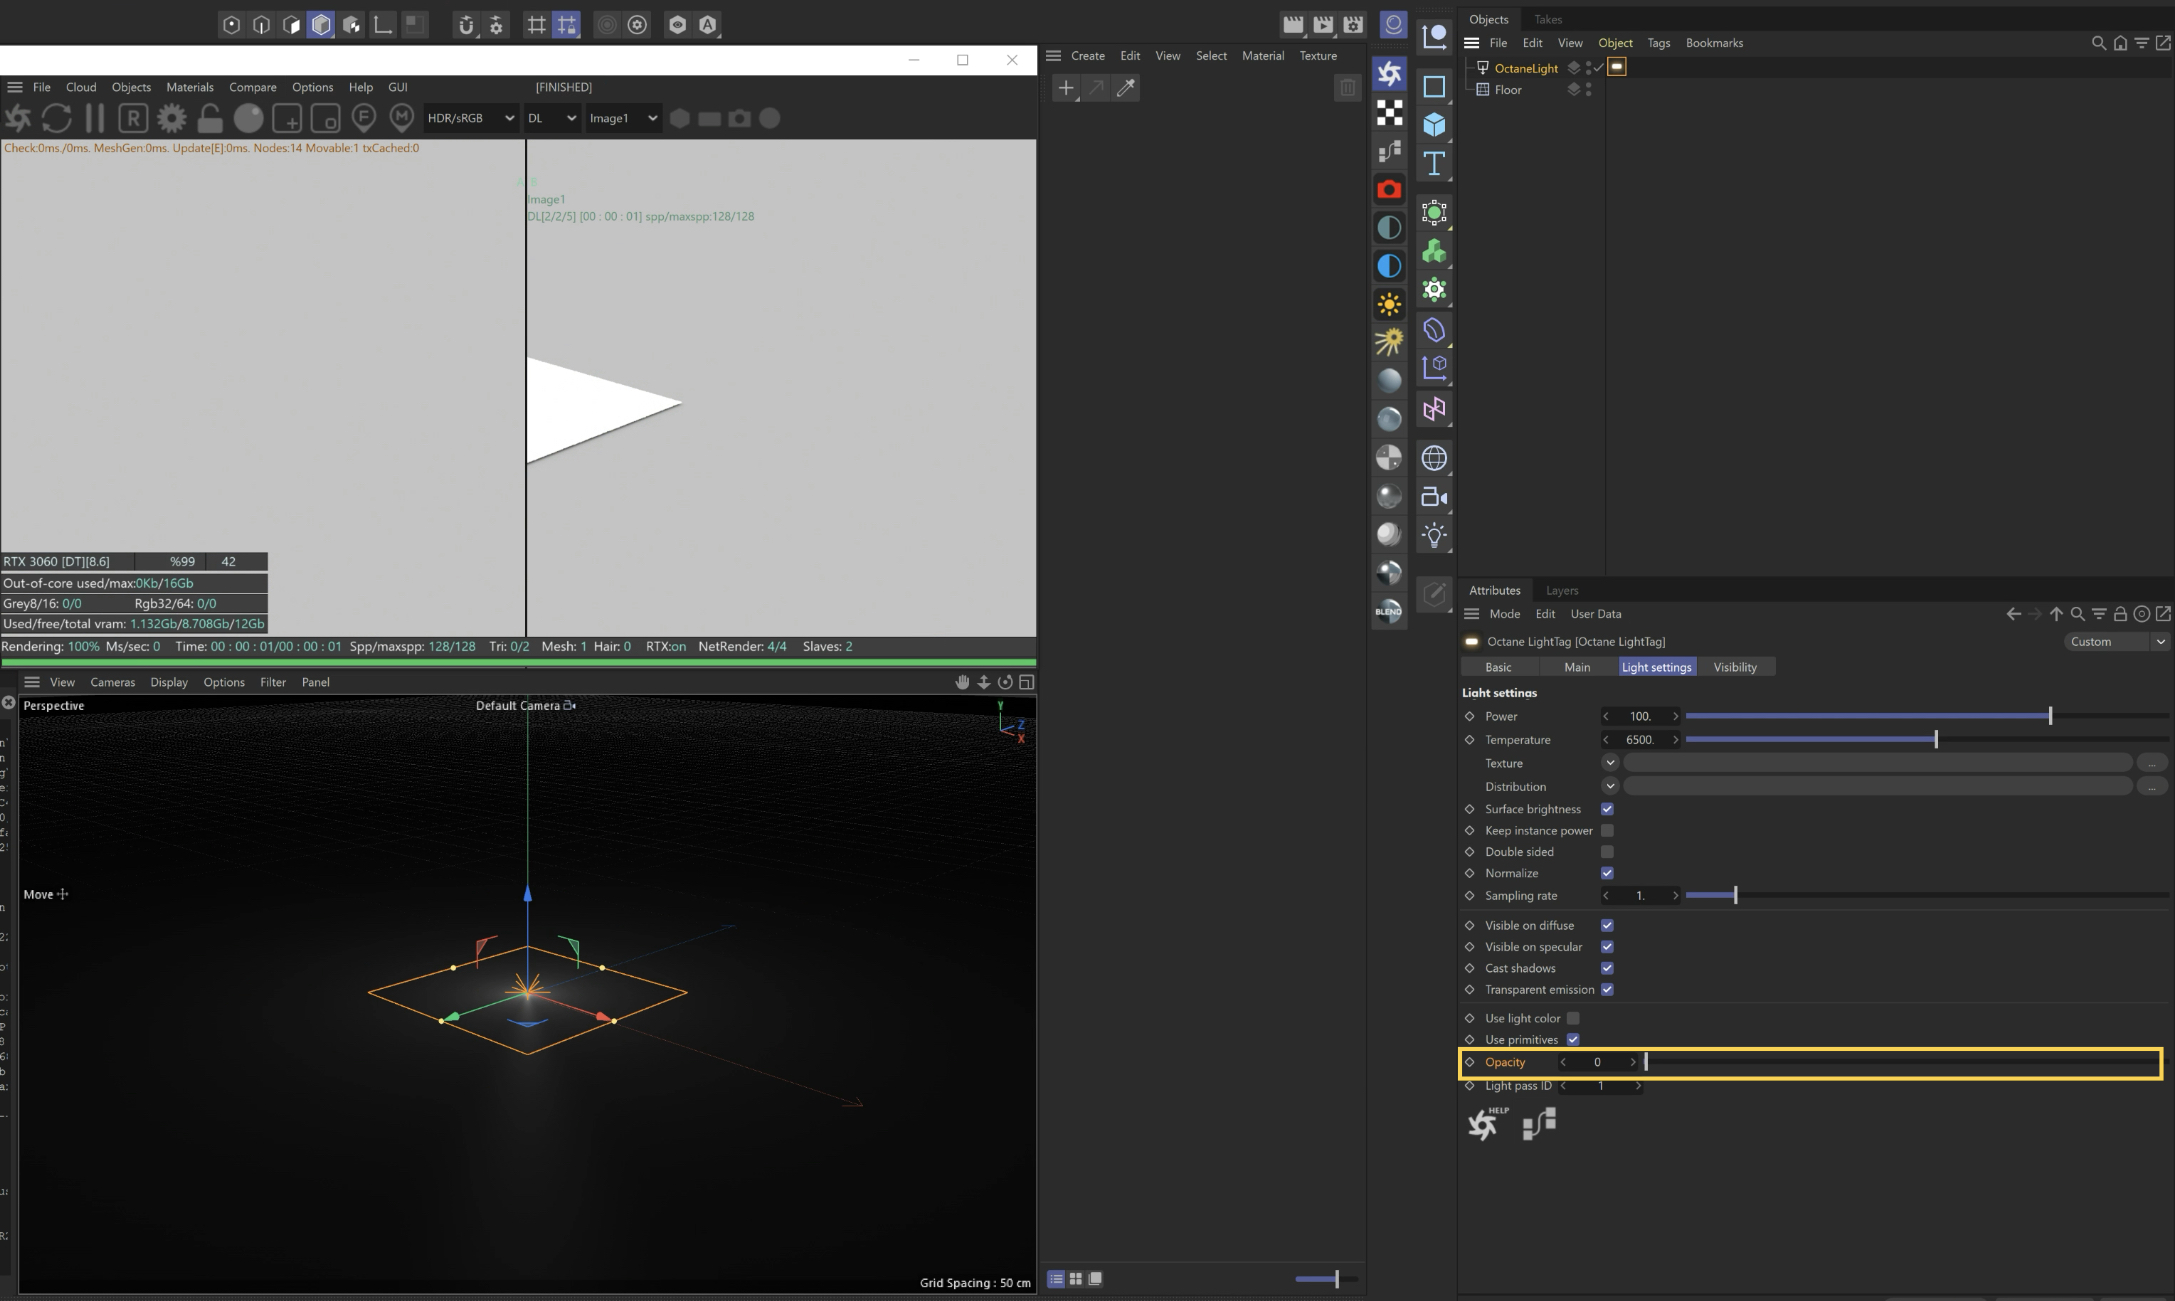Open the DL kernel dropdown
This screenshot has height=1301, width=2175.
(551, 118)
